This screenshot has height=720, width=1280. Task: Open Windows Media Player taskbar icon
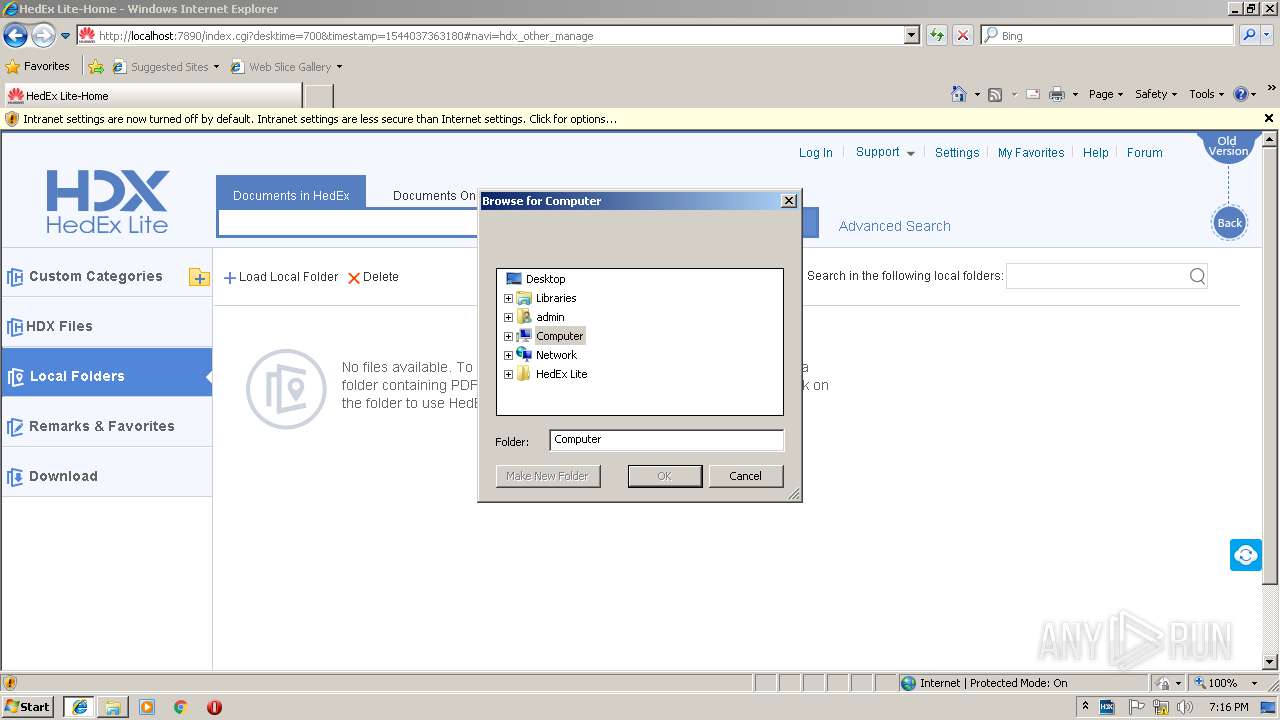click(x=147, y=707)
